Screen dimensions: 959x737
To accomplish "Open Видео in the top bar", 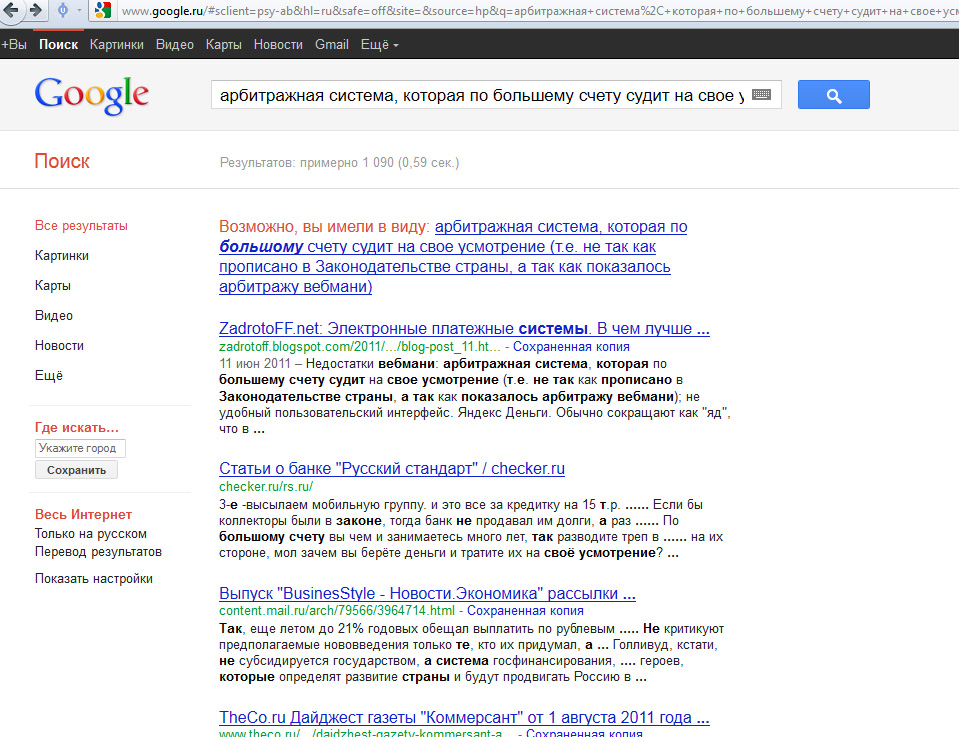I will coord(175,45).
